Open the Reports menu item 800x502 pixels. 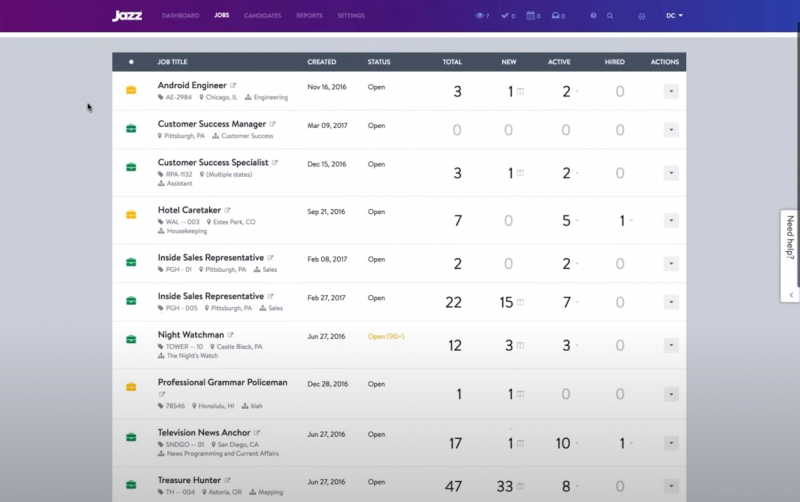[309, 16]
